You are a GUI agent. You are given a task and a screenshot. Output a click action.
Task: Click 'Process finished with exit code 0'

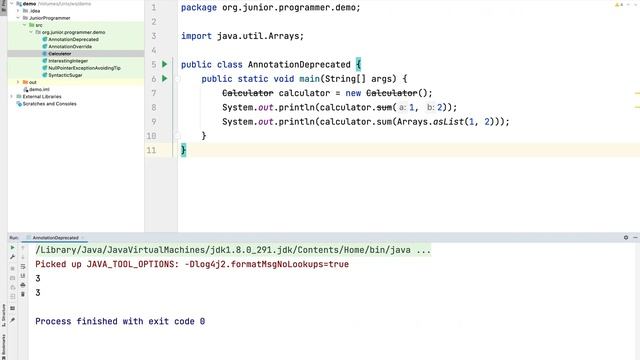coord(120,321)
